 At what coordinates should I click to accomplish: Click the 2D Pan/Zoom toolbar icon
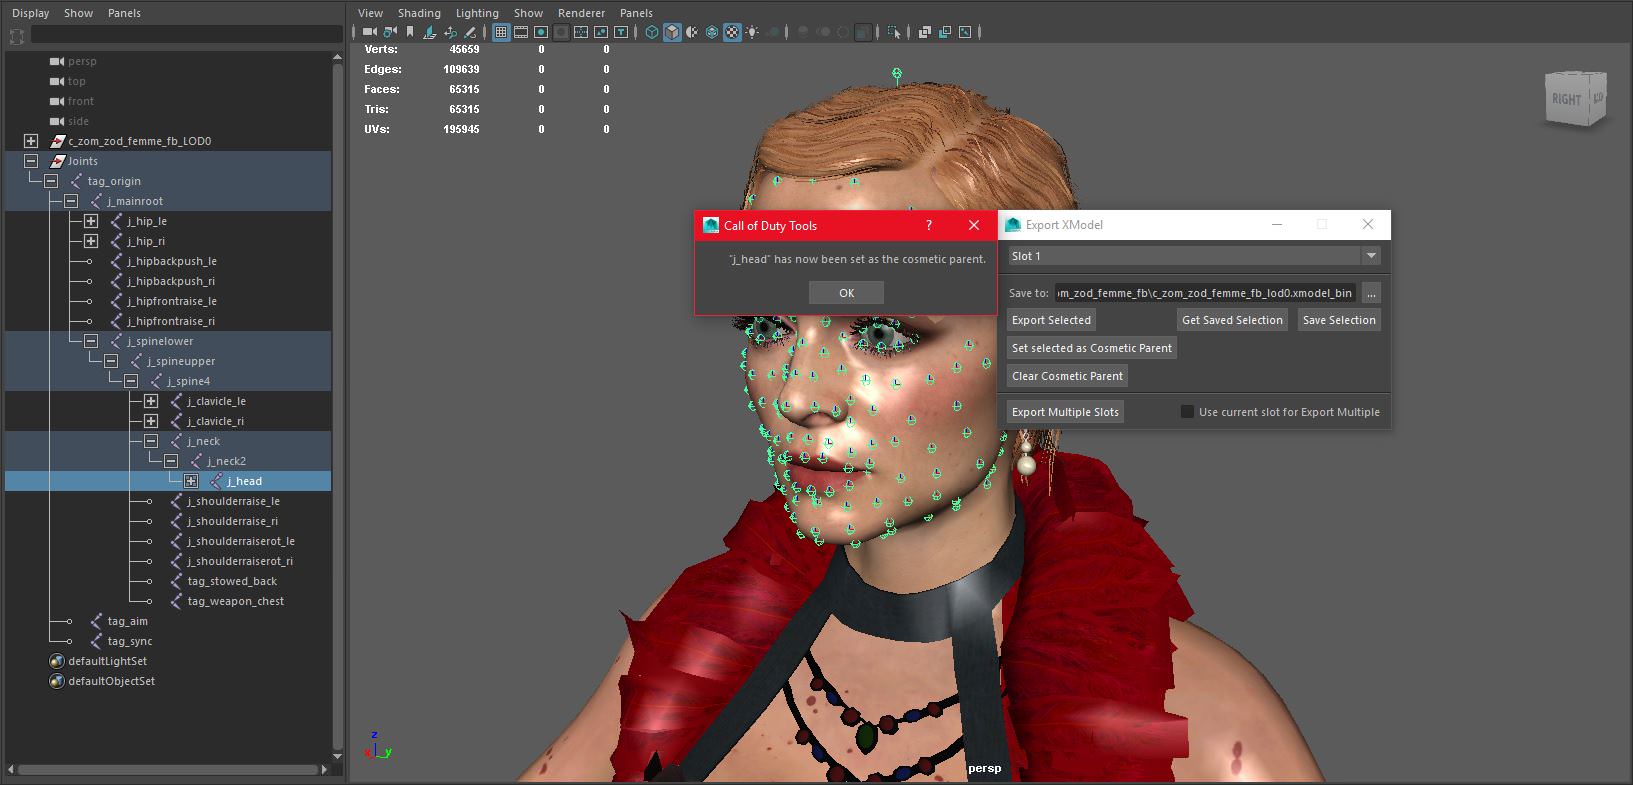click(x=450, y=32)
